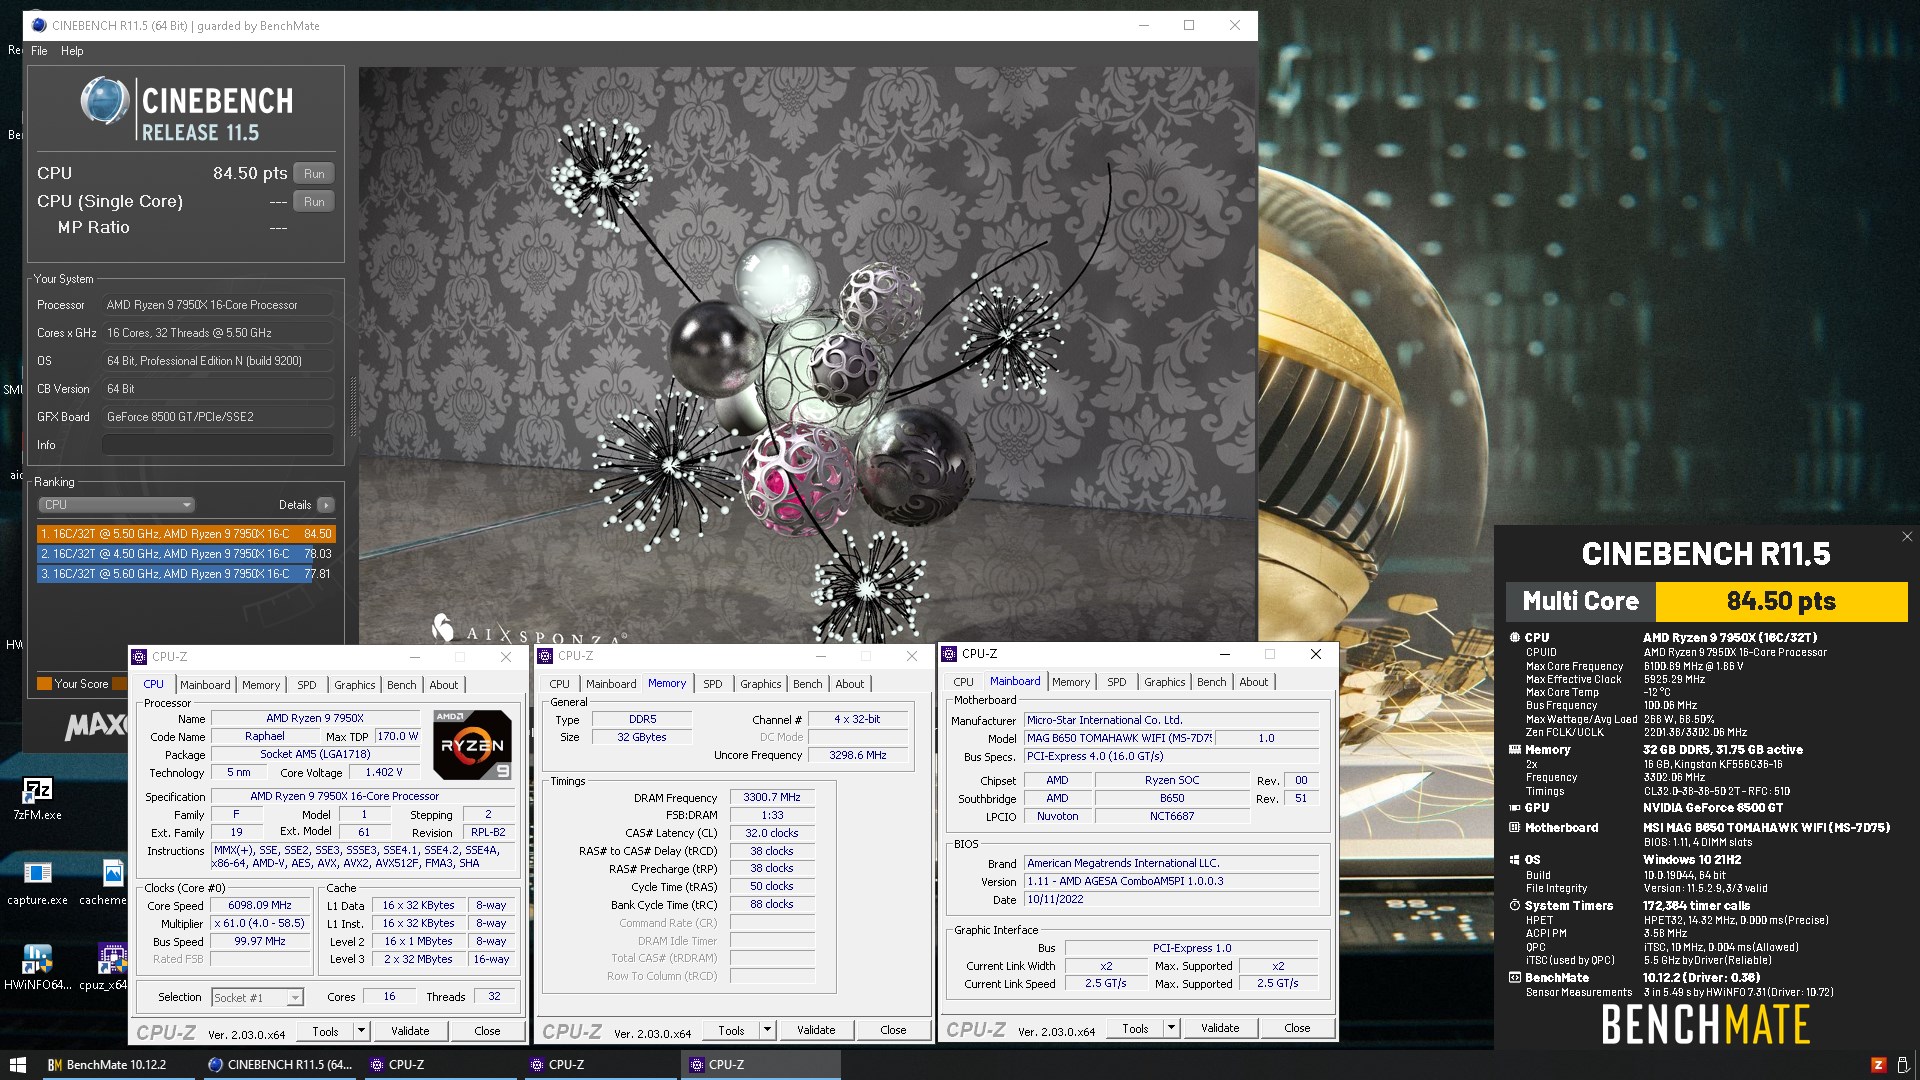Switch to Mainboard tab in left CPU-Z

(205, 685)
